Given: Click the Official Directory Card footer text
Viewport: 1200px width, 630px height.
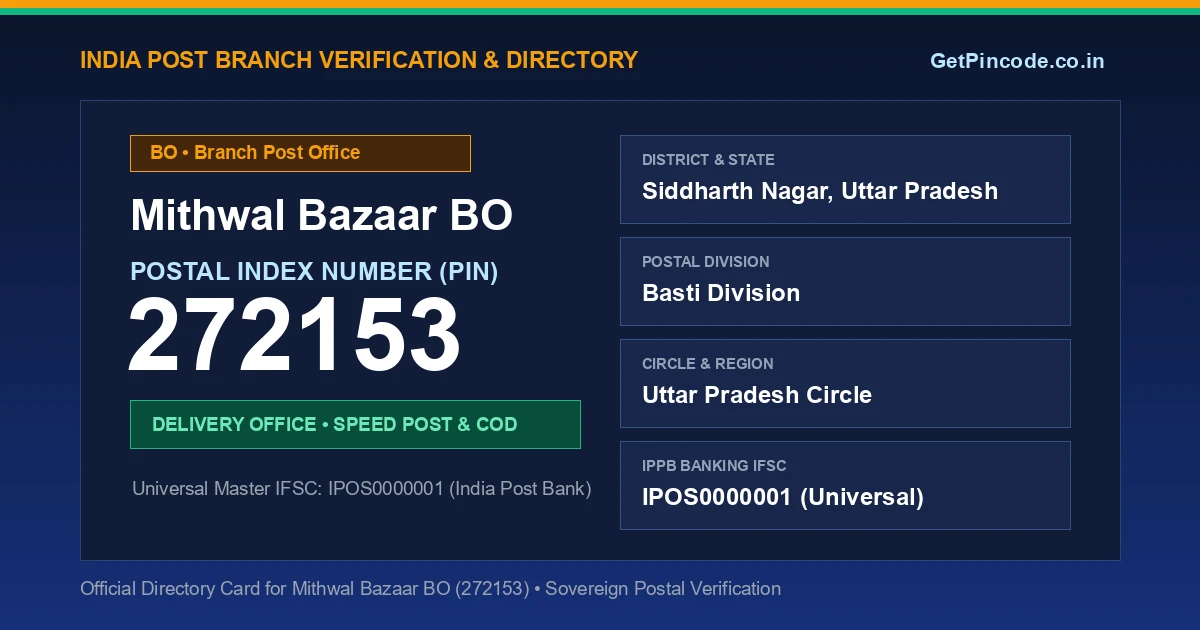Looking at the screenshot, I should tap(430, 589).
